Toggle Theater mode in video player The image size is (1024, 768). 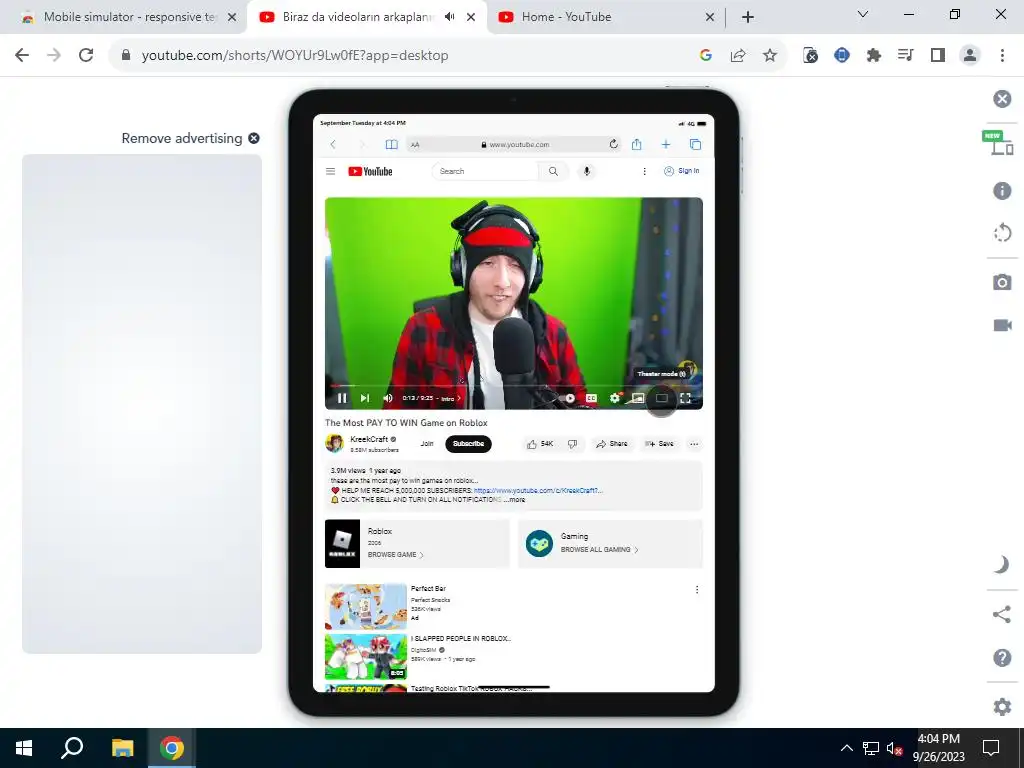(x=662, y=398)
